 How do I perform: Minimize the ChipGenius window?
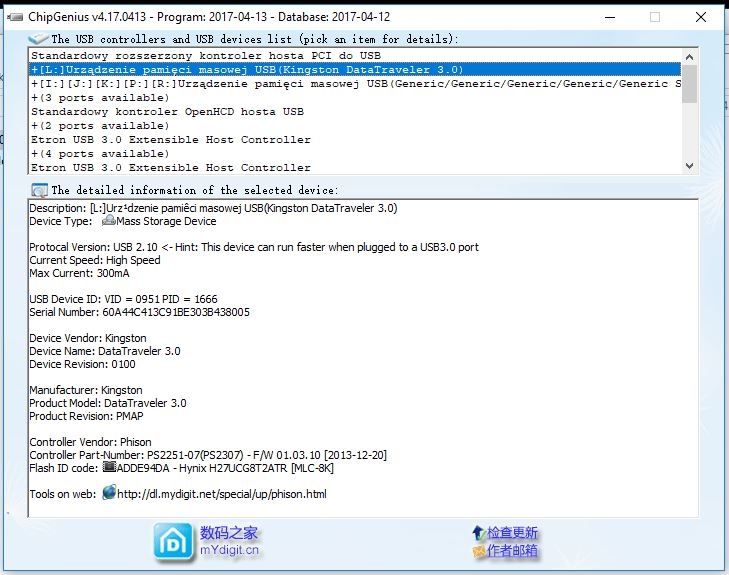[610, 18]
